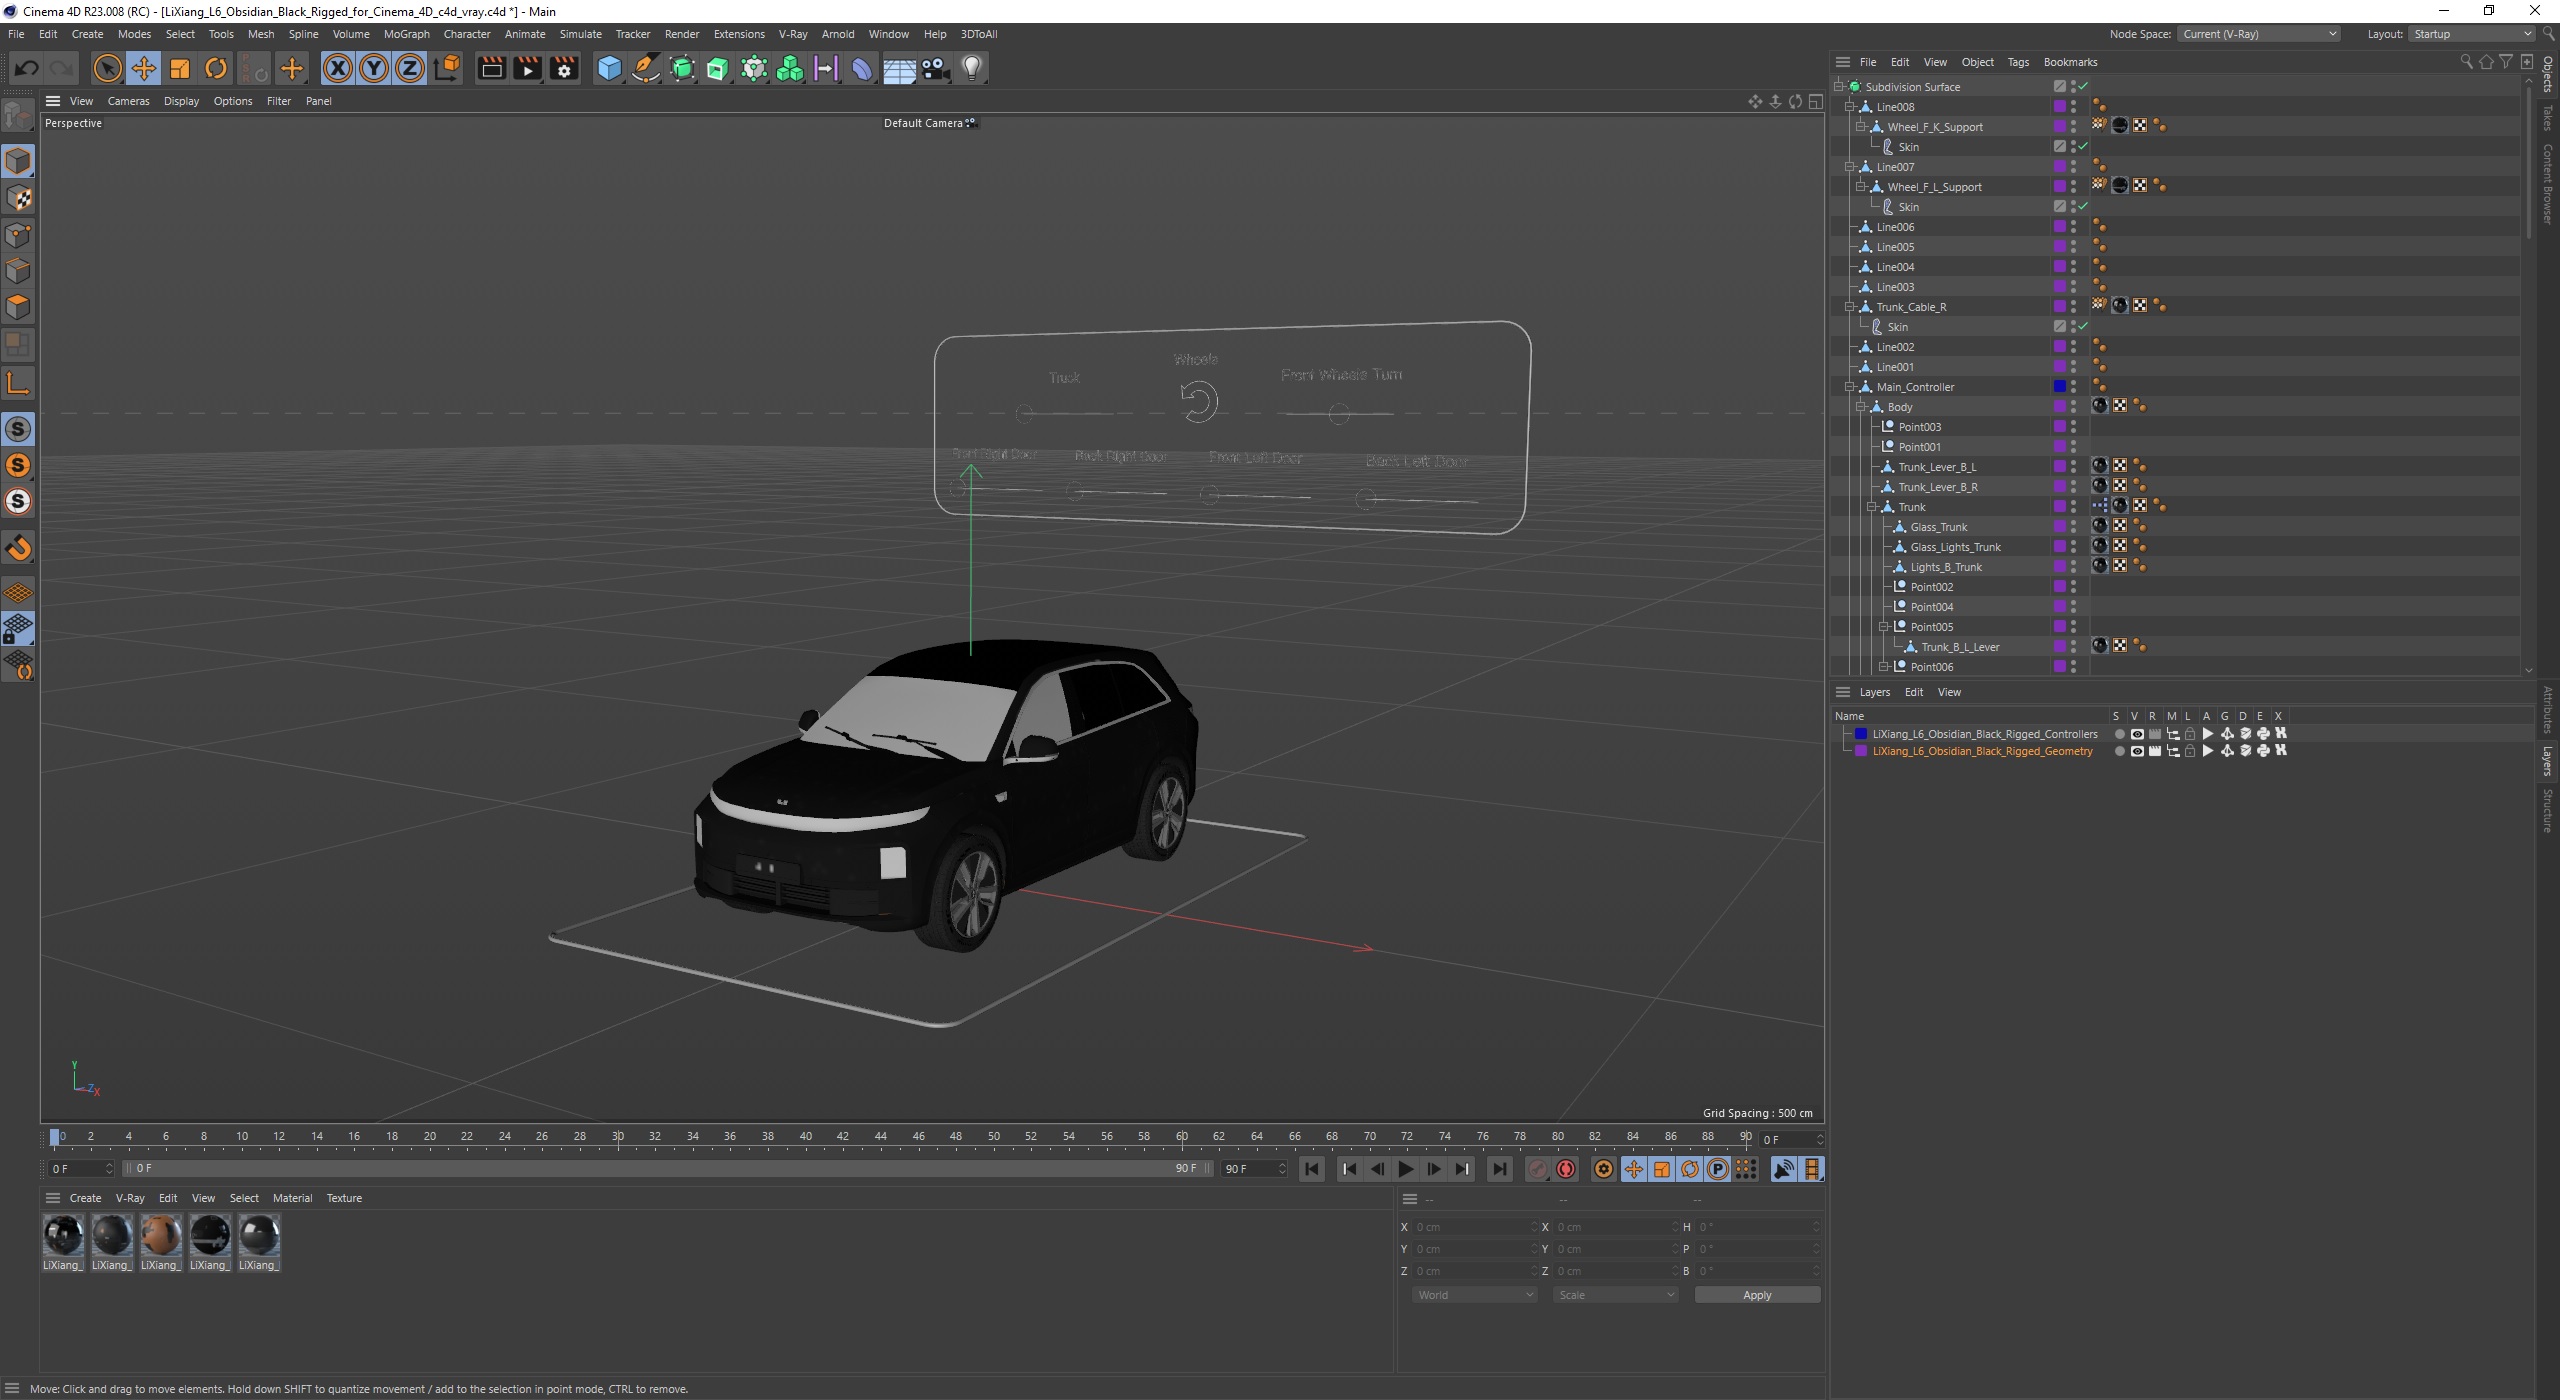Click the Floor grid icon
This screenshot has height=1400, width=2560.
899,68
